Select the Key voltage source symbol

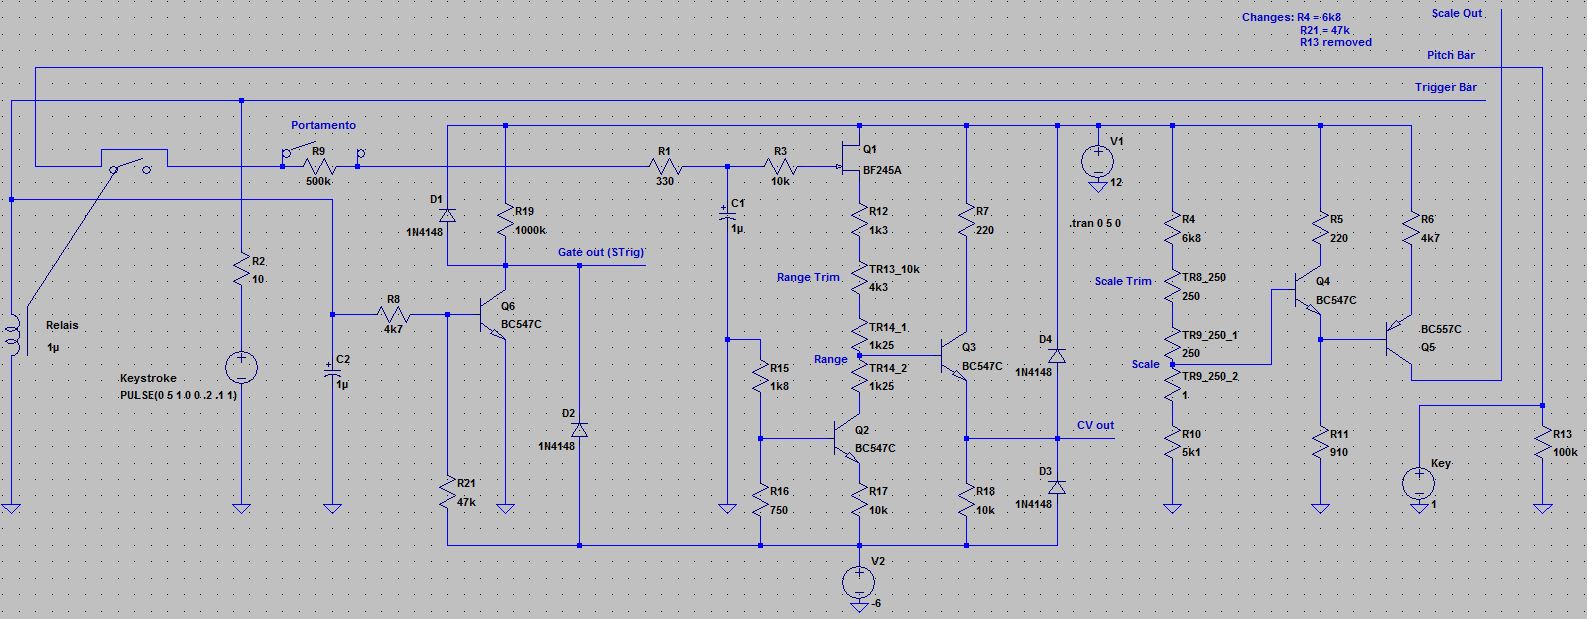tap(1419, 483)
